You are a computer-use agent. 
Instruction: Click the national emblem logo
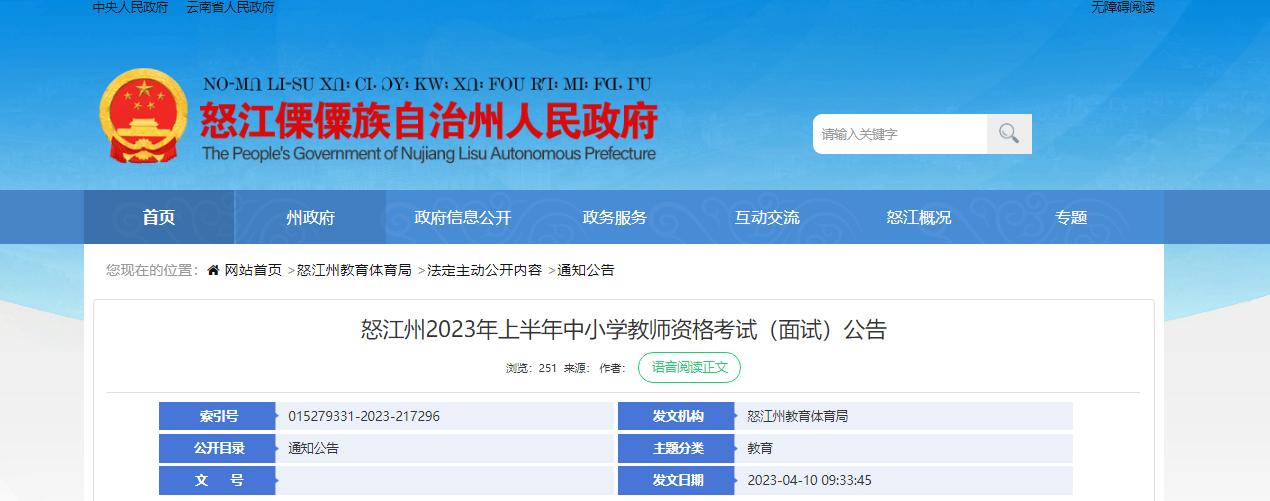point(143,116)
